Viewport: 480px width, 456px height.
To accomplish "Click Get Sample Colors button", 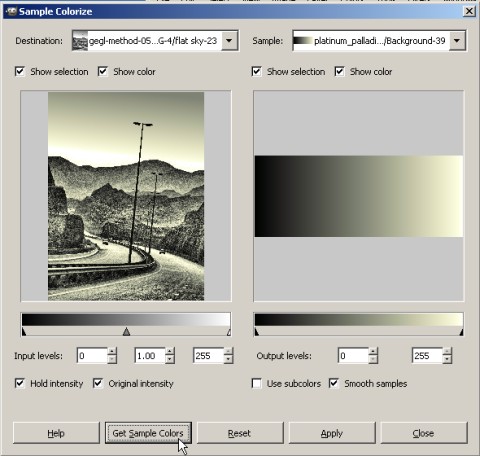I will point(148,433).
